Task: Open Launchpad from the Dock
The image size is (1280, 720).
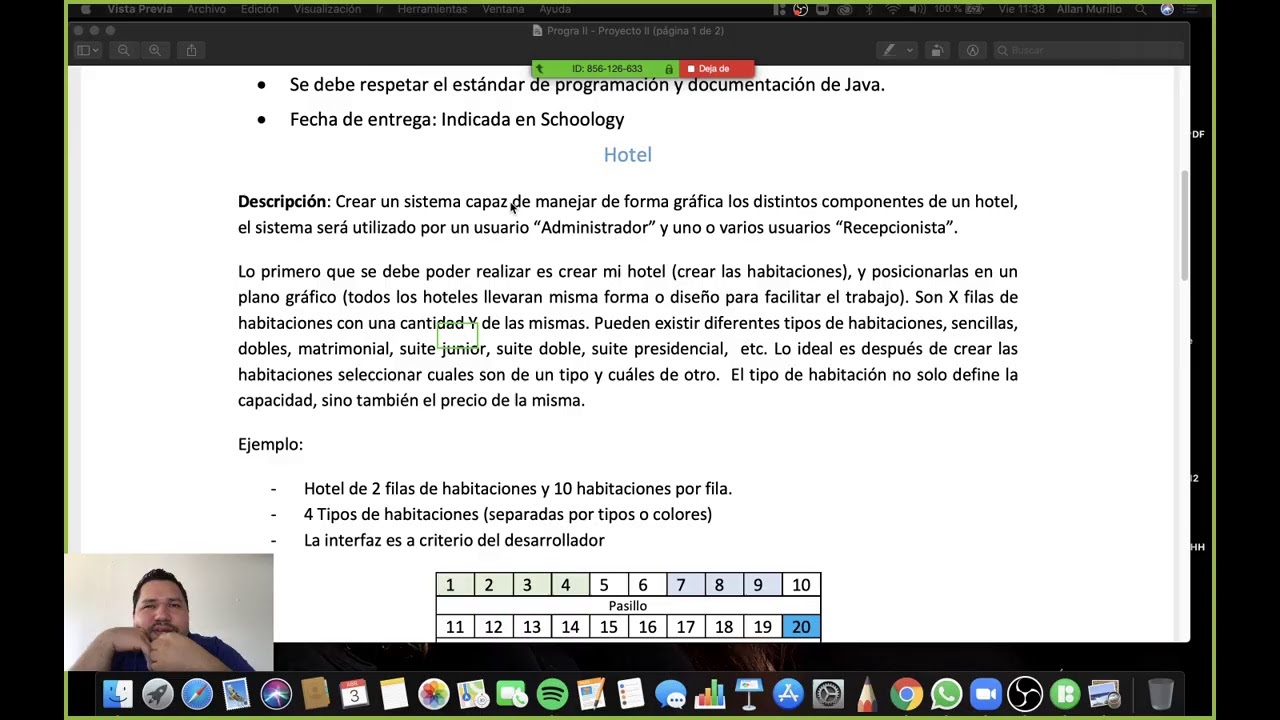Action: coord(157,694)
